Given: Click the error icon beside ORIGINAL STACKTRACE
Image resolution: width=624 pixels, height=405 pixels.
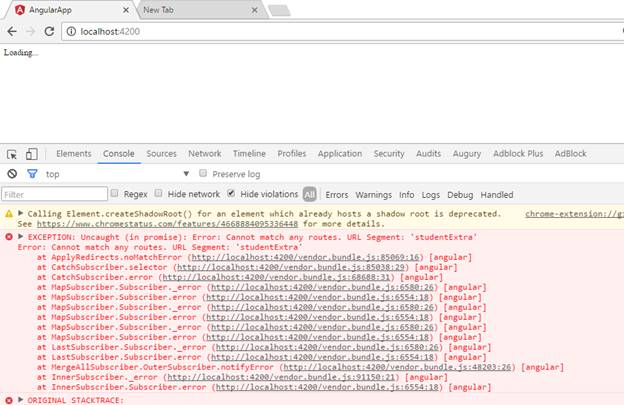Looking at the screenshot, I should [9, 400].
